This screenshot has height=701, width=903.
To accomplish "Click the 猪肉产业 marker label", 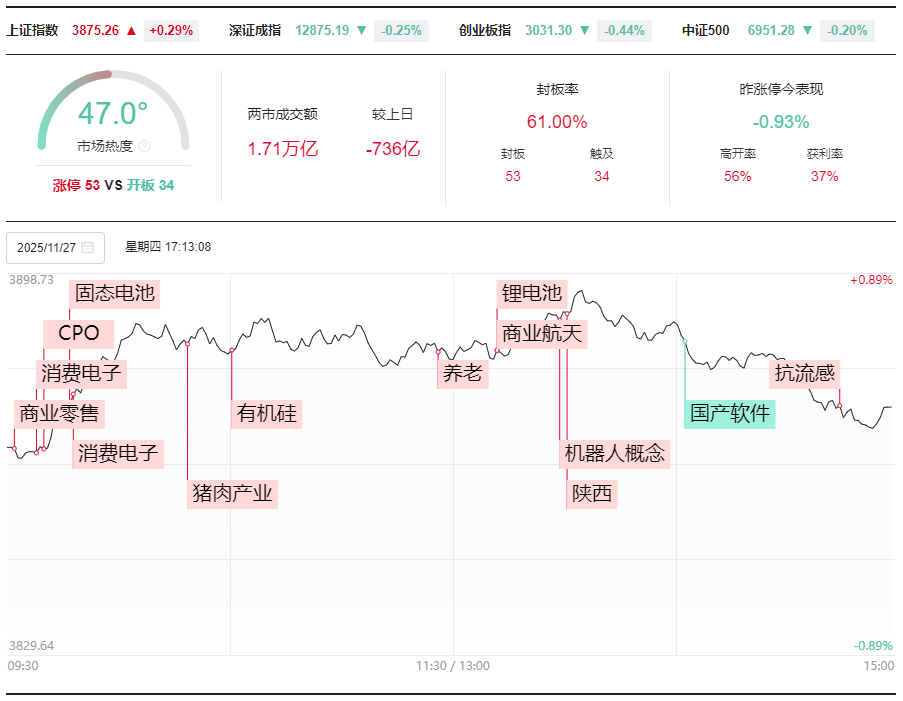I will coord(232,493).
